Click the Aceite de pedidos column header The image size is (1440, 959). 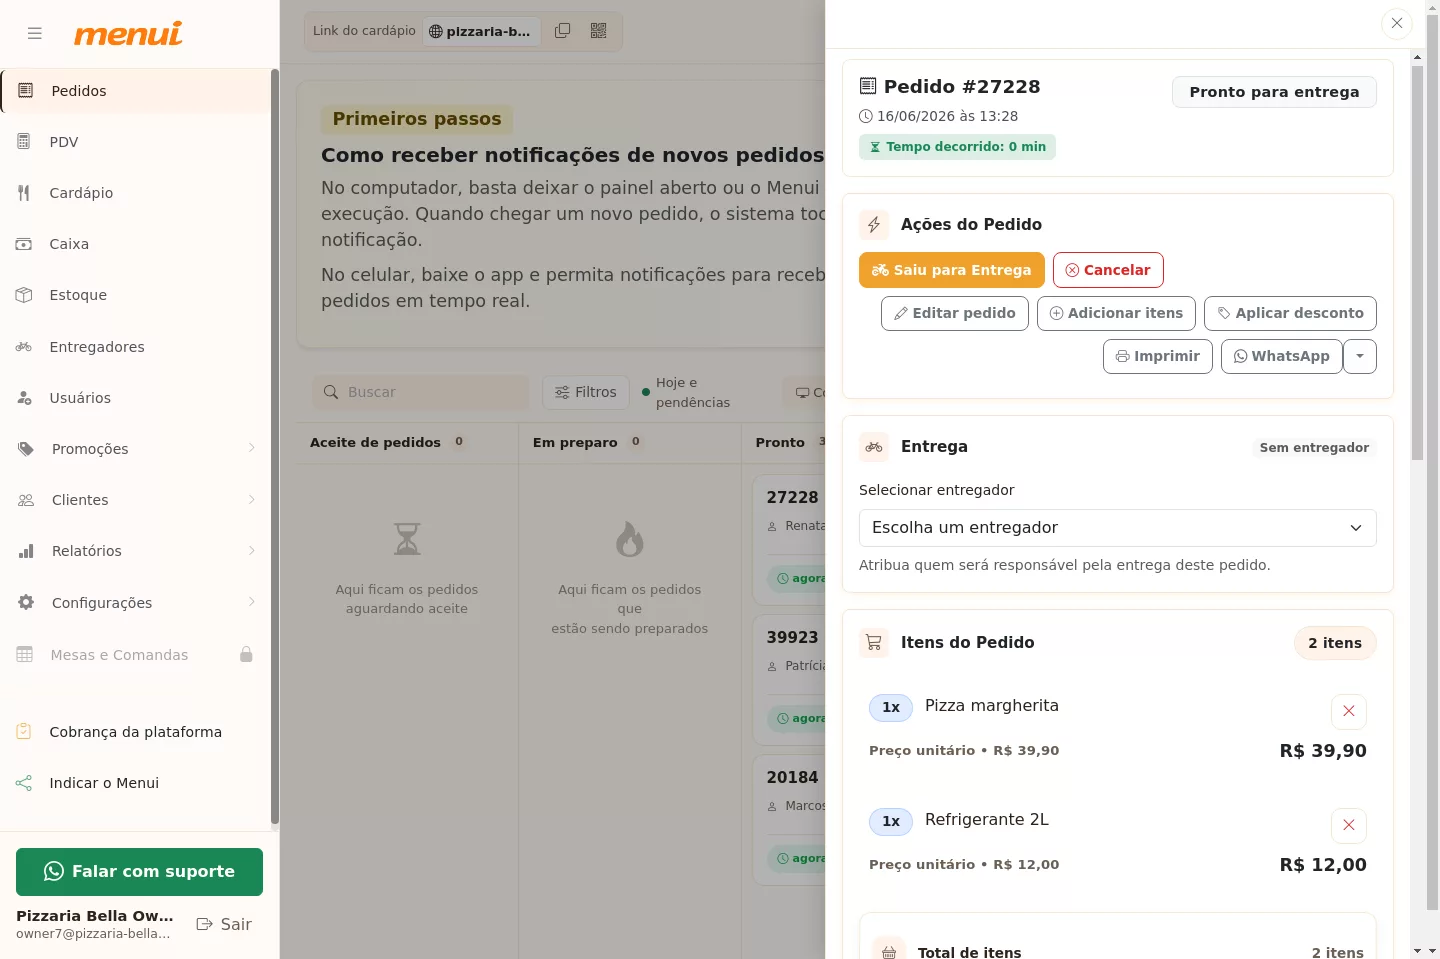(375, 442)
